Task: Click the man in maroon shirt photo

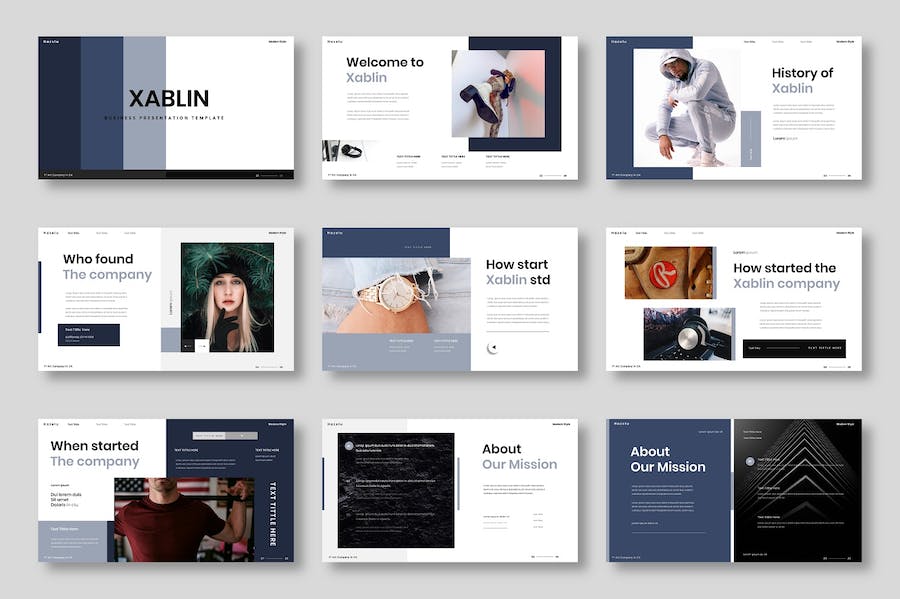Action: pos(184,519)
